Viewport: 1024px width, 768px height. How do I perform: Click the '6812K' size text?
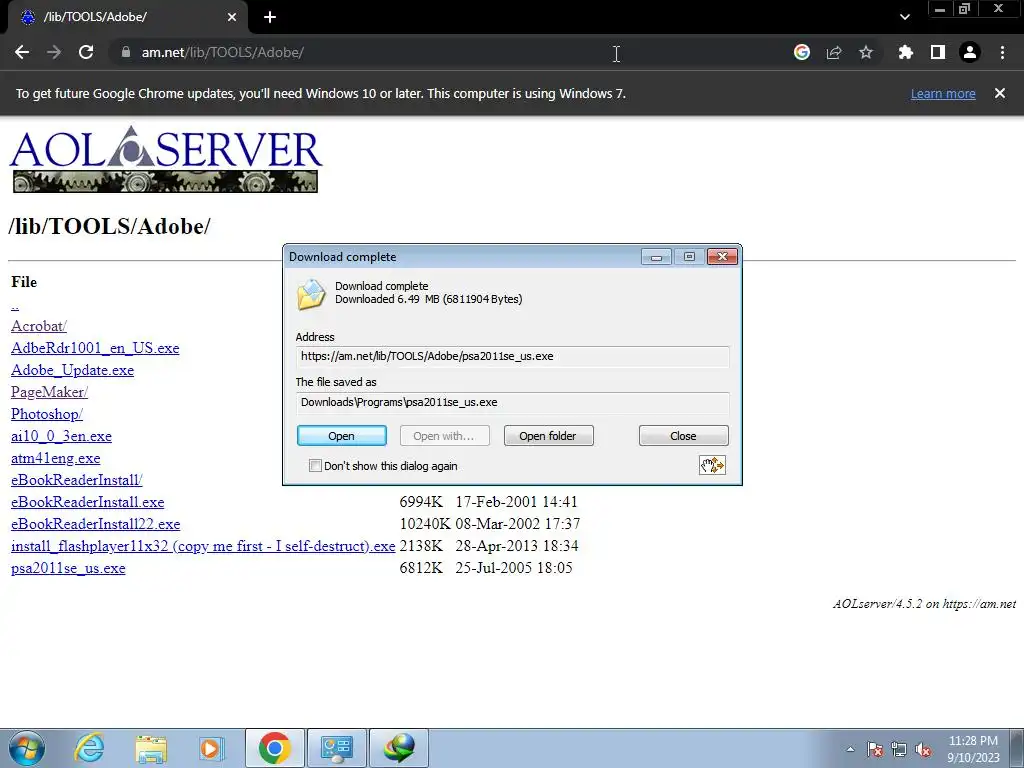[421, 568]
